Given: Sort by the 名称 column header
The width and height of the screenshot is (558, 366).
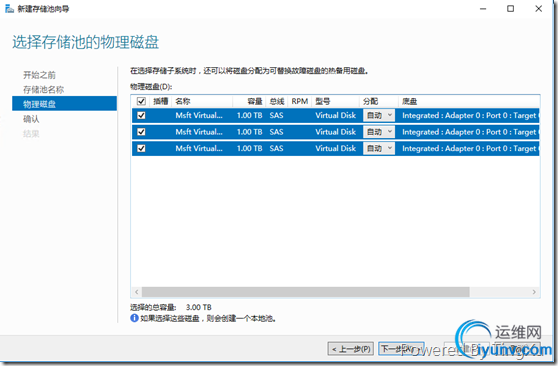Looking at the screenshot, I should (202, 101).
